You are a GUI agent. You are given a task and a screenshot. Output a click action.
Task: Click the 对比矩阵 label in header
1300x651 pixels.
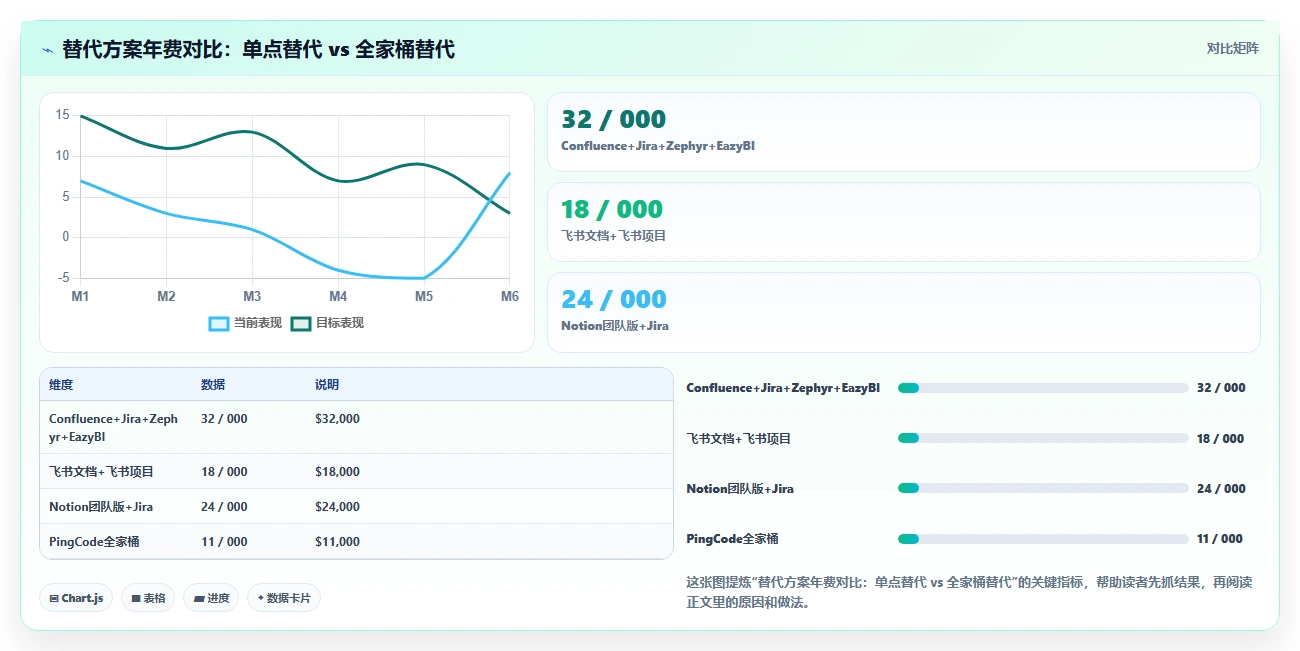pyautogui.click(x=1232, y=48)
